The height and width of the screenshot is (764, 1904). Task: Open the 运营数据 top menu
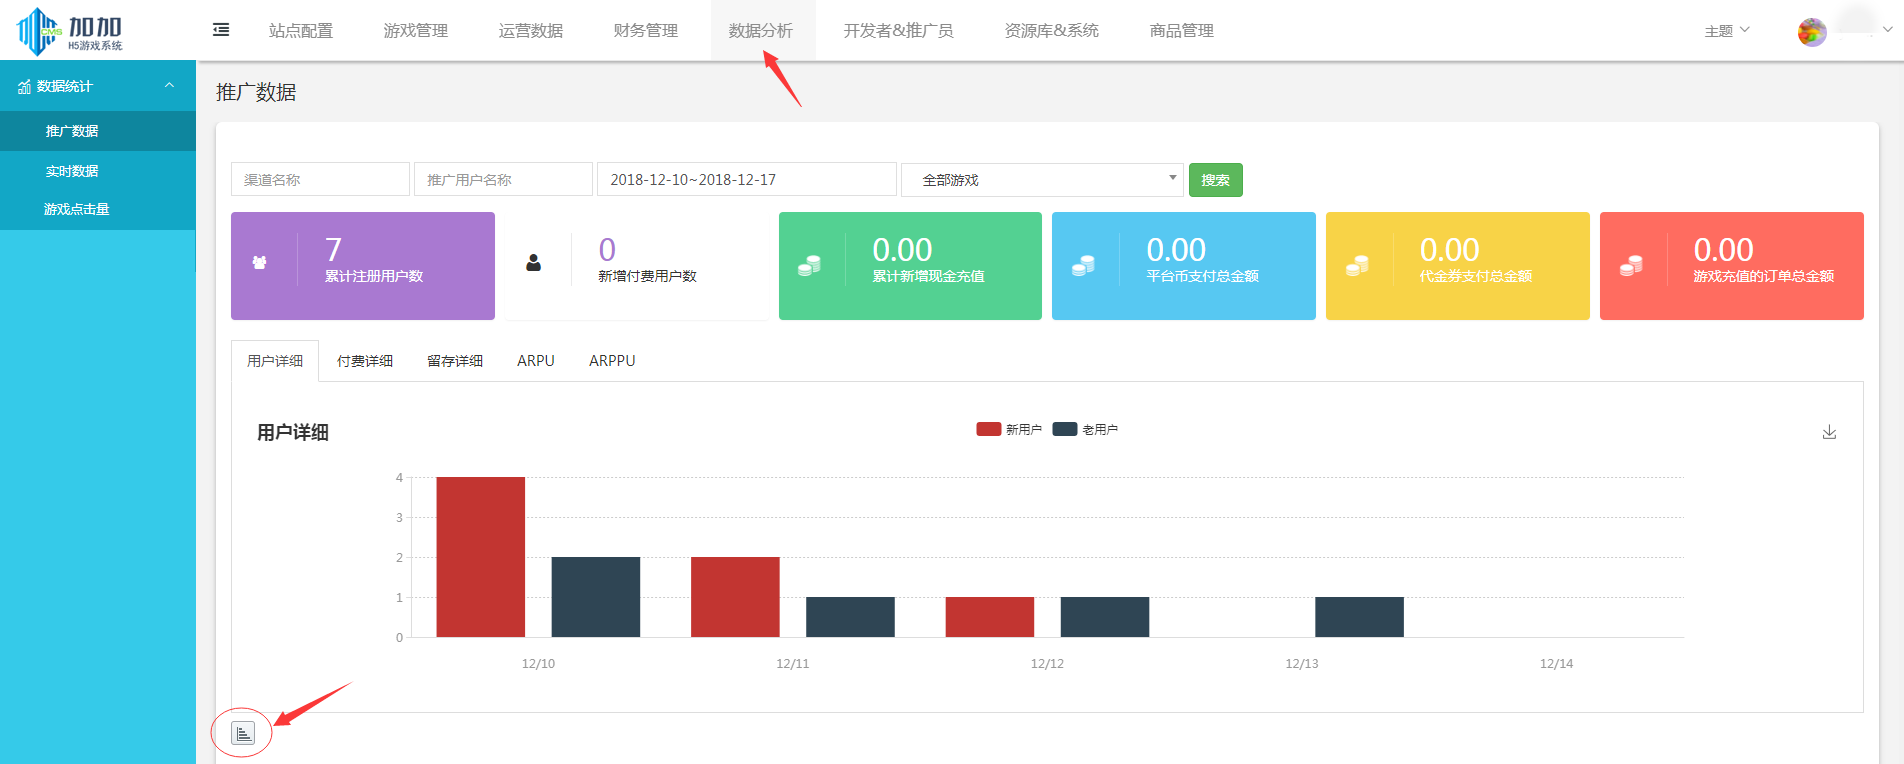[x=531, y=31]
